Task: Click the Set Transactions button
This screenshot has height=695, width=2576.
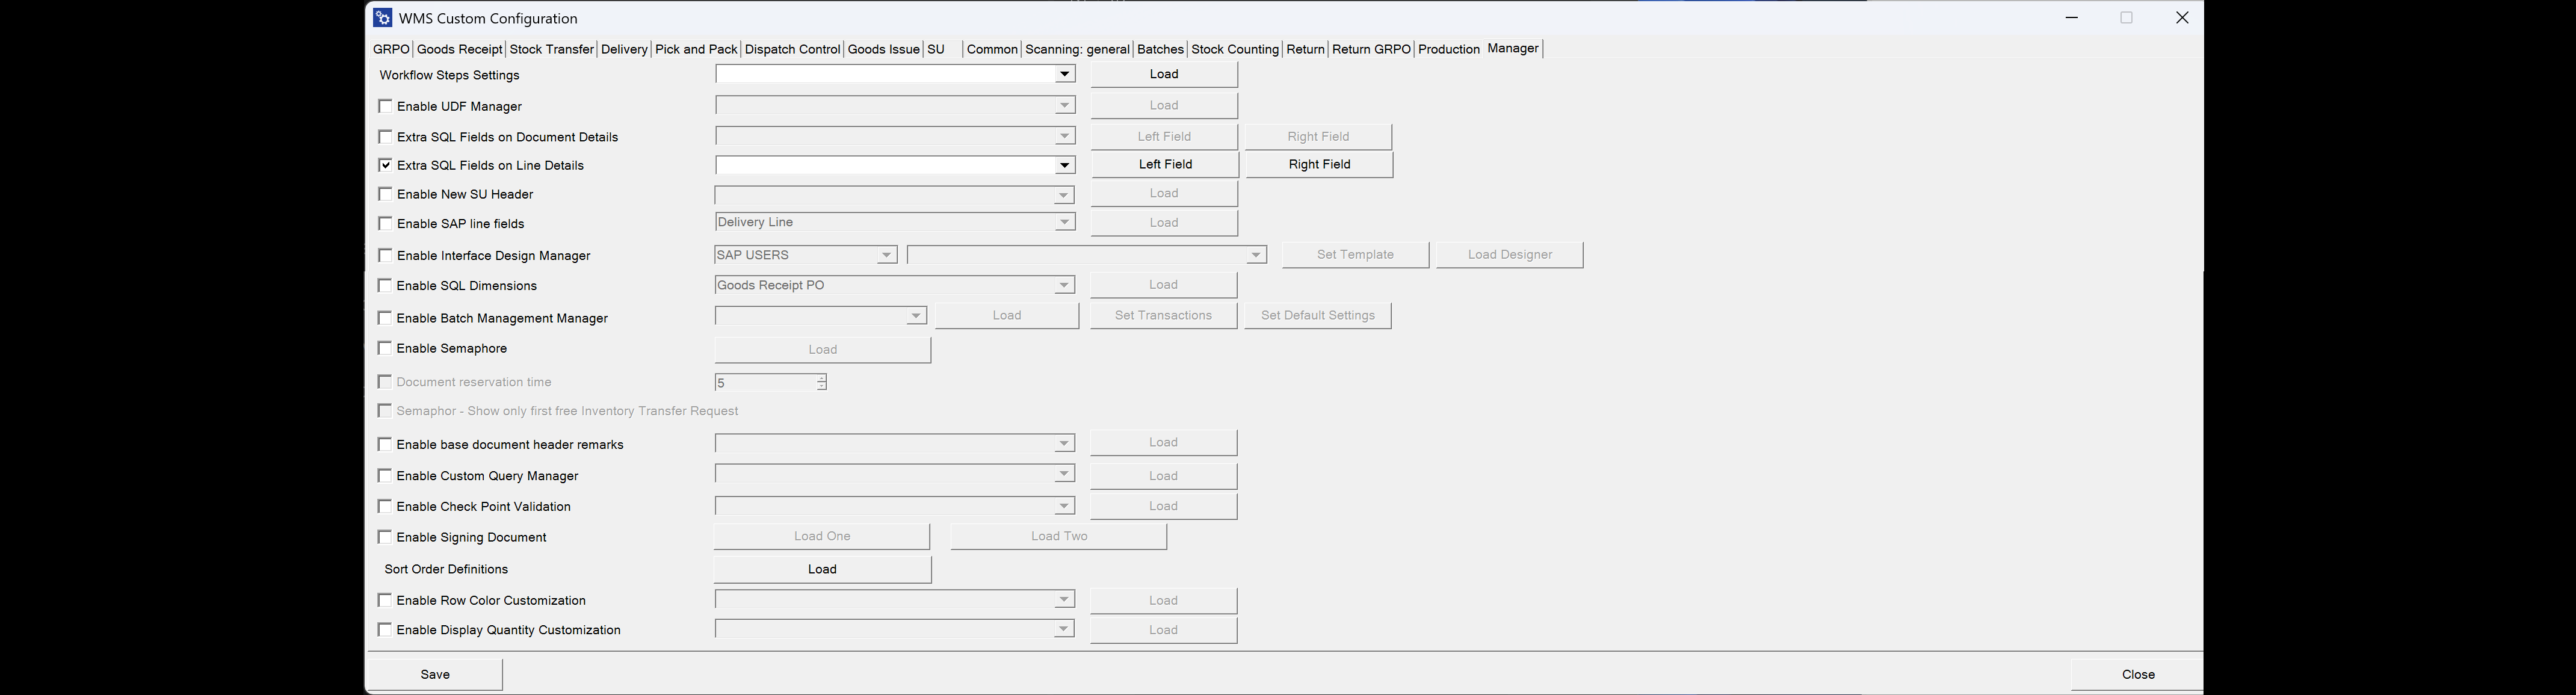Action: [x=1163, y=315]
